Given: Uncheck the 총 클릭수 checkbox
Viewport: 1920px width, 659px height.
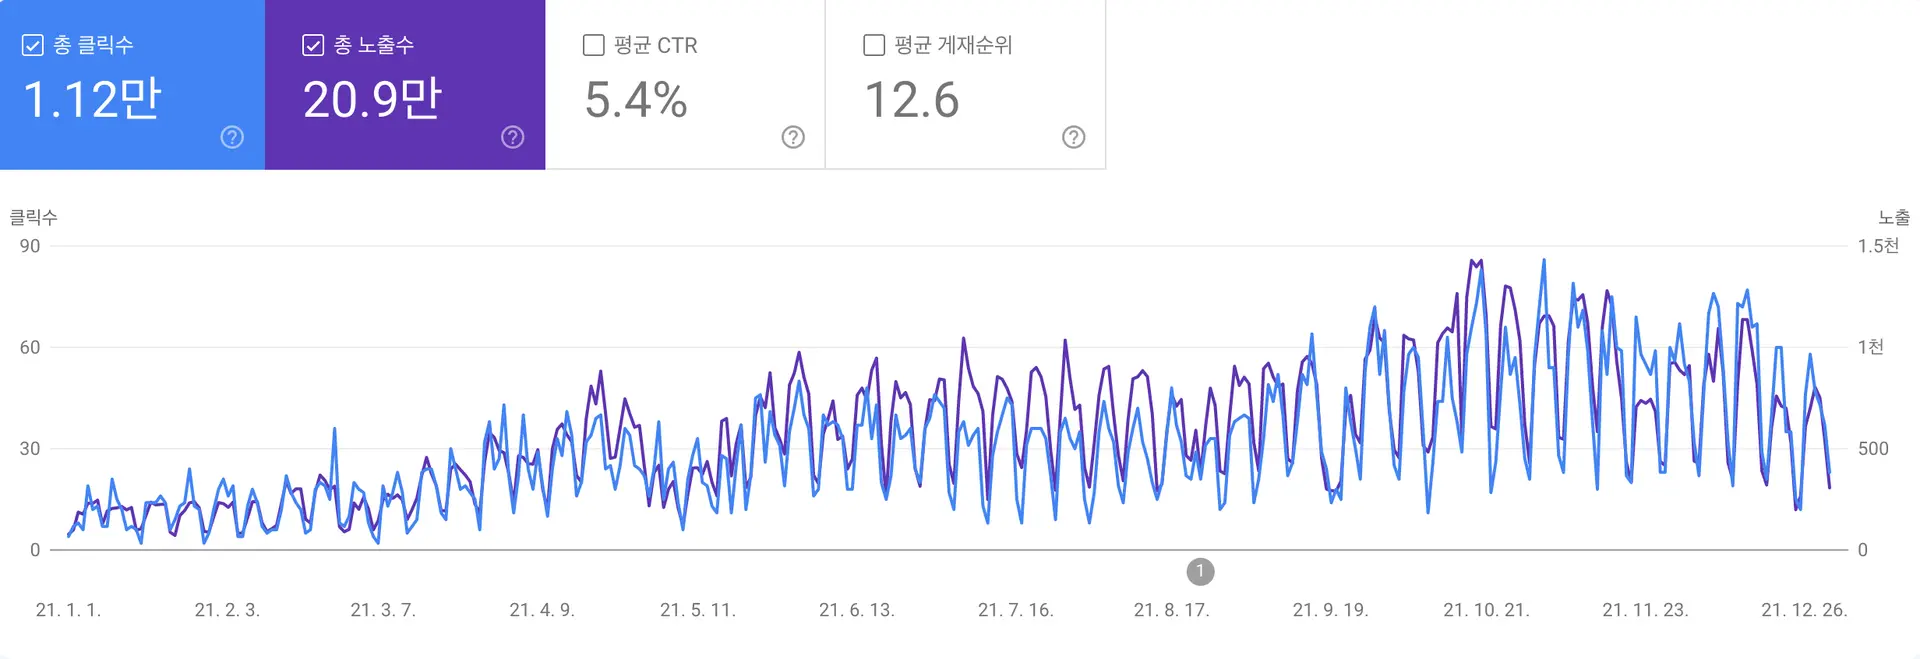Looking at the screenshot, I should pos(33,45).
